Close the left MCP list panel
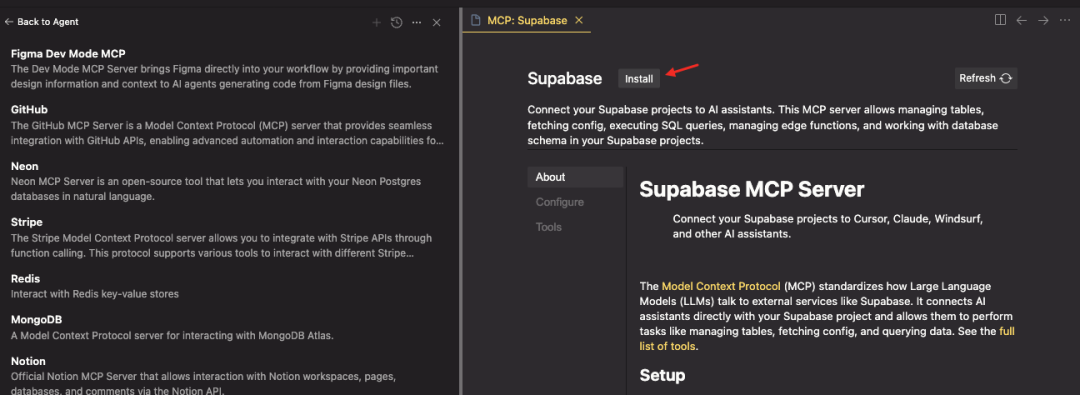1080x395 pixels. click(436, 23)
